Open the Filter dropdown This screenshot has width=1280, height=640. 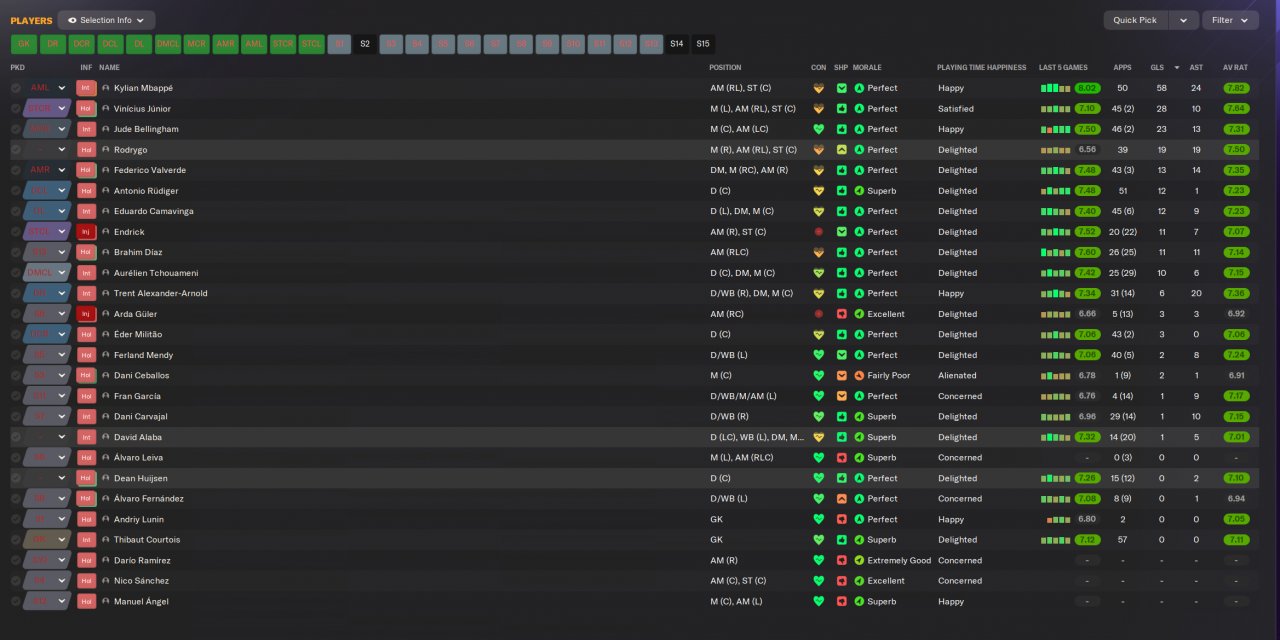(1230, 20)
